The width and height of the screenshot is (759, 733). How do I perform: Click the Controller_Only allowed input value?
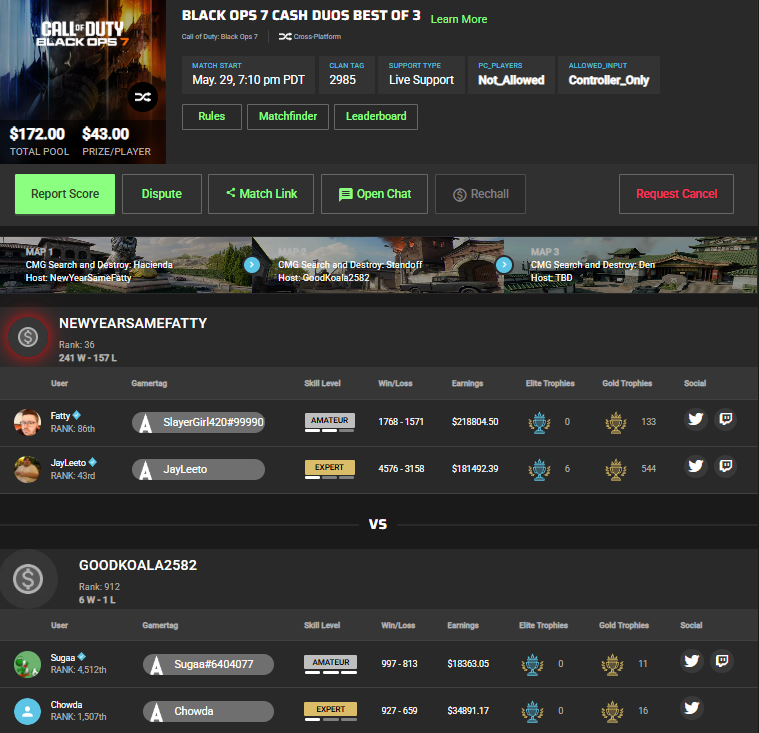coord(608,80)
